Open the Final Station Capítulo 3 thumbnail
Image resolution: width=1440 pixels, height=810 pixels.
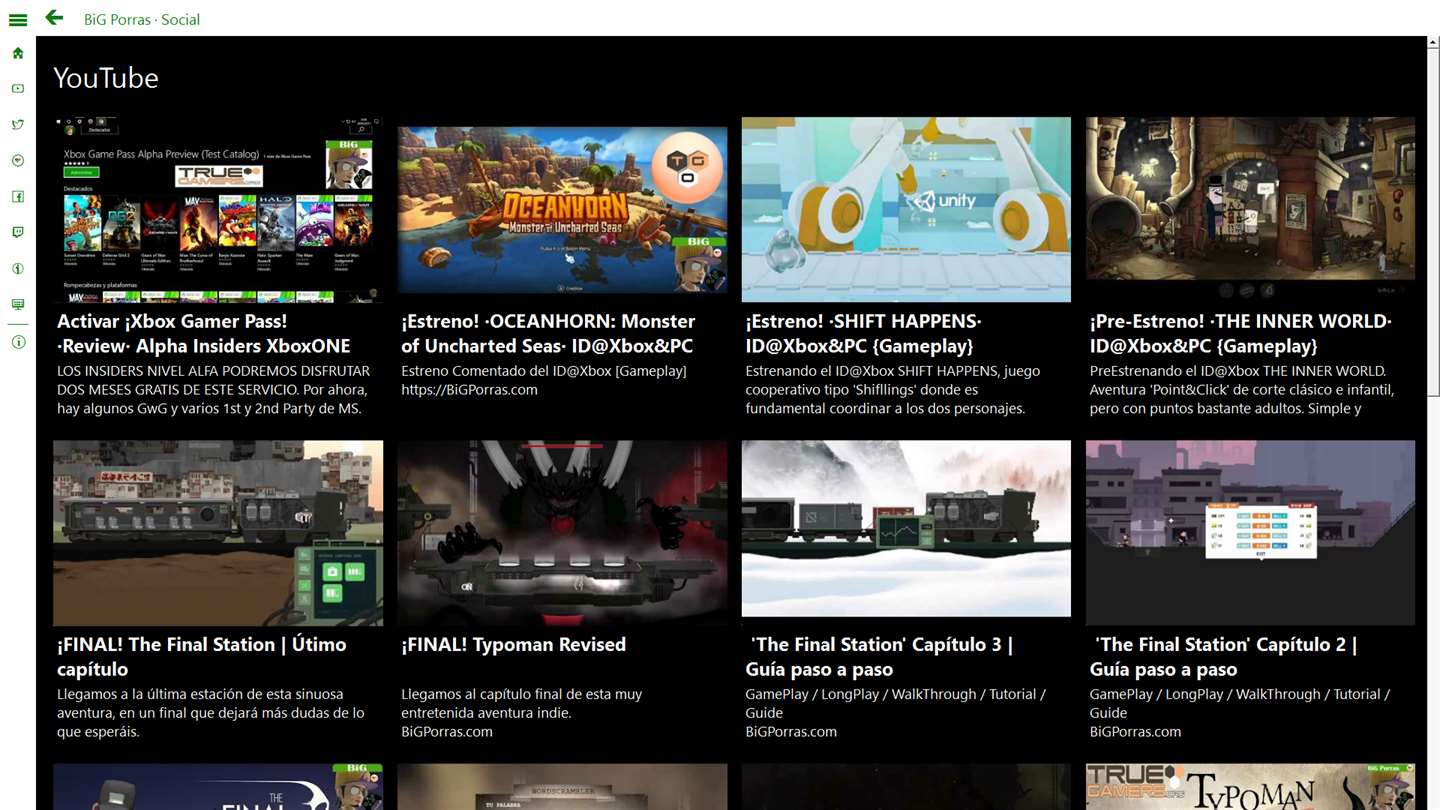[x=906, y=529]
